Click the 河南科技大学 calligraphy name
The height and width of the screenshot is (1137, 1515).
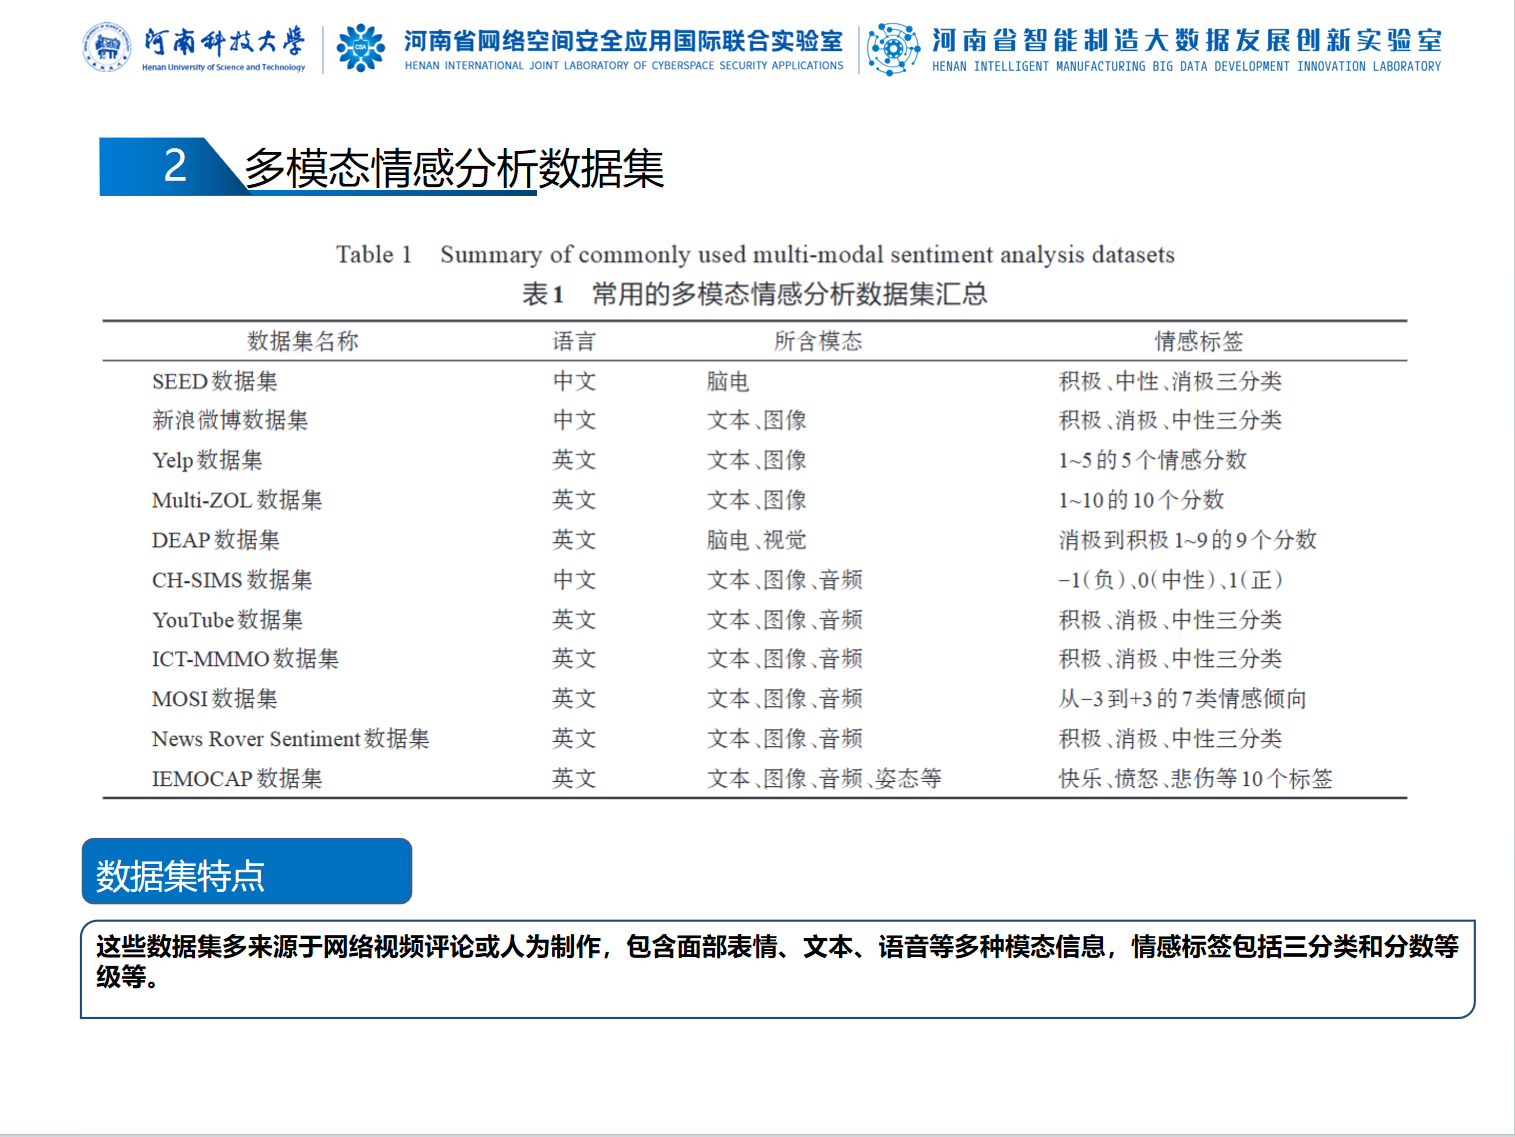coord(224,42)
